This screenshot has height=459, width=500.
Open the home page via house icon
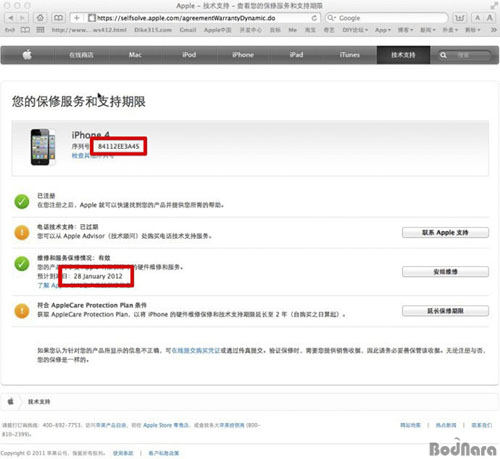click(x=40, y=18)
